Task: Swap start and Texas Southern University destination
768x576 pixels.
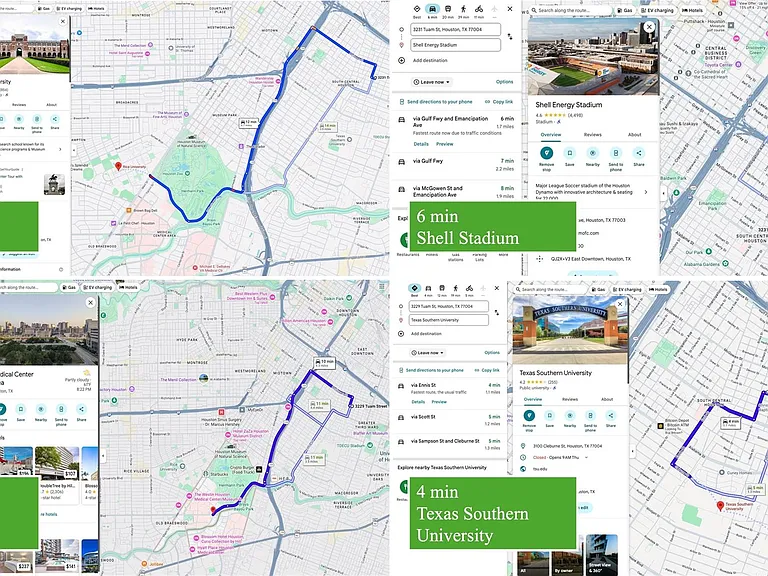Action: pos(497,312)
